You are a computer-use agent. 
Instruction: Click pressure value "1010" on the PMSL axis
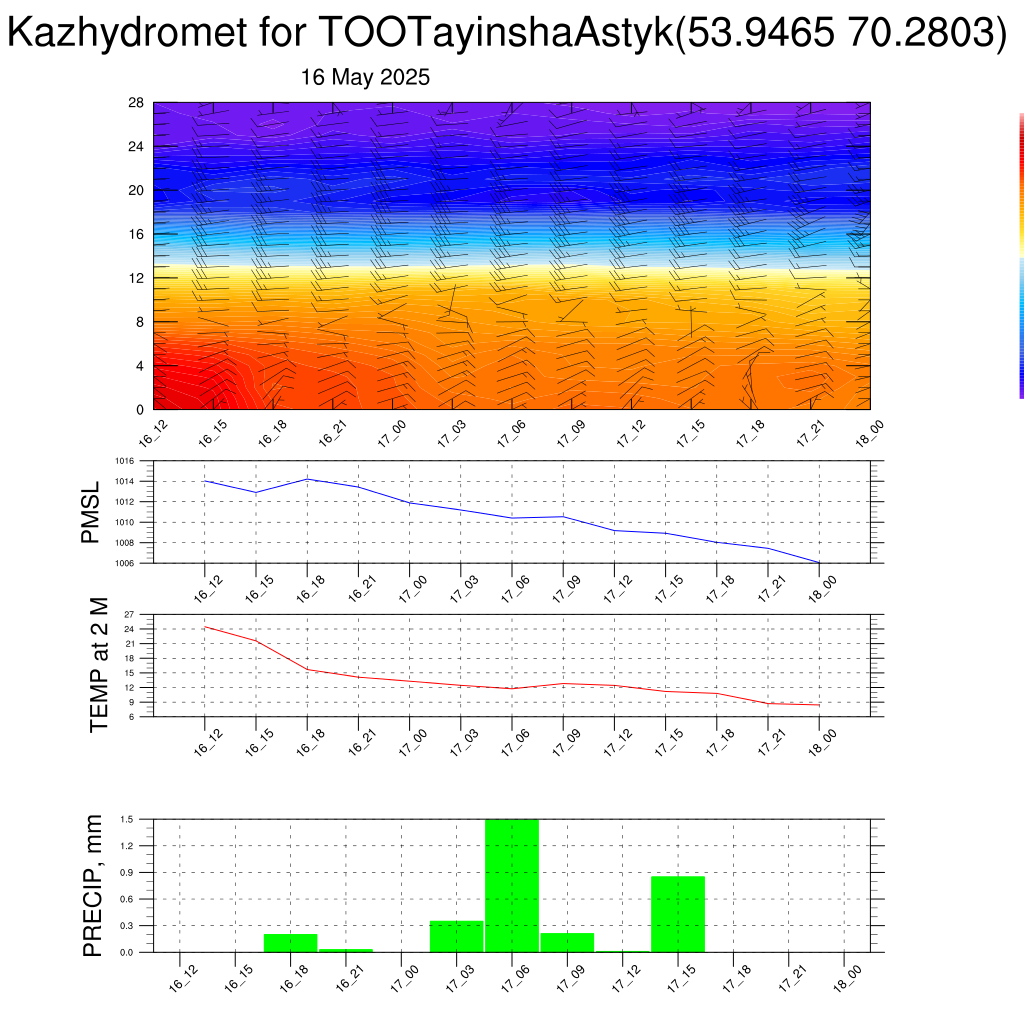coord(125,522)
